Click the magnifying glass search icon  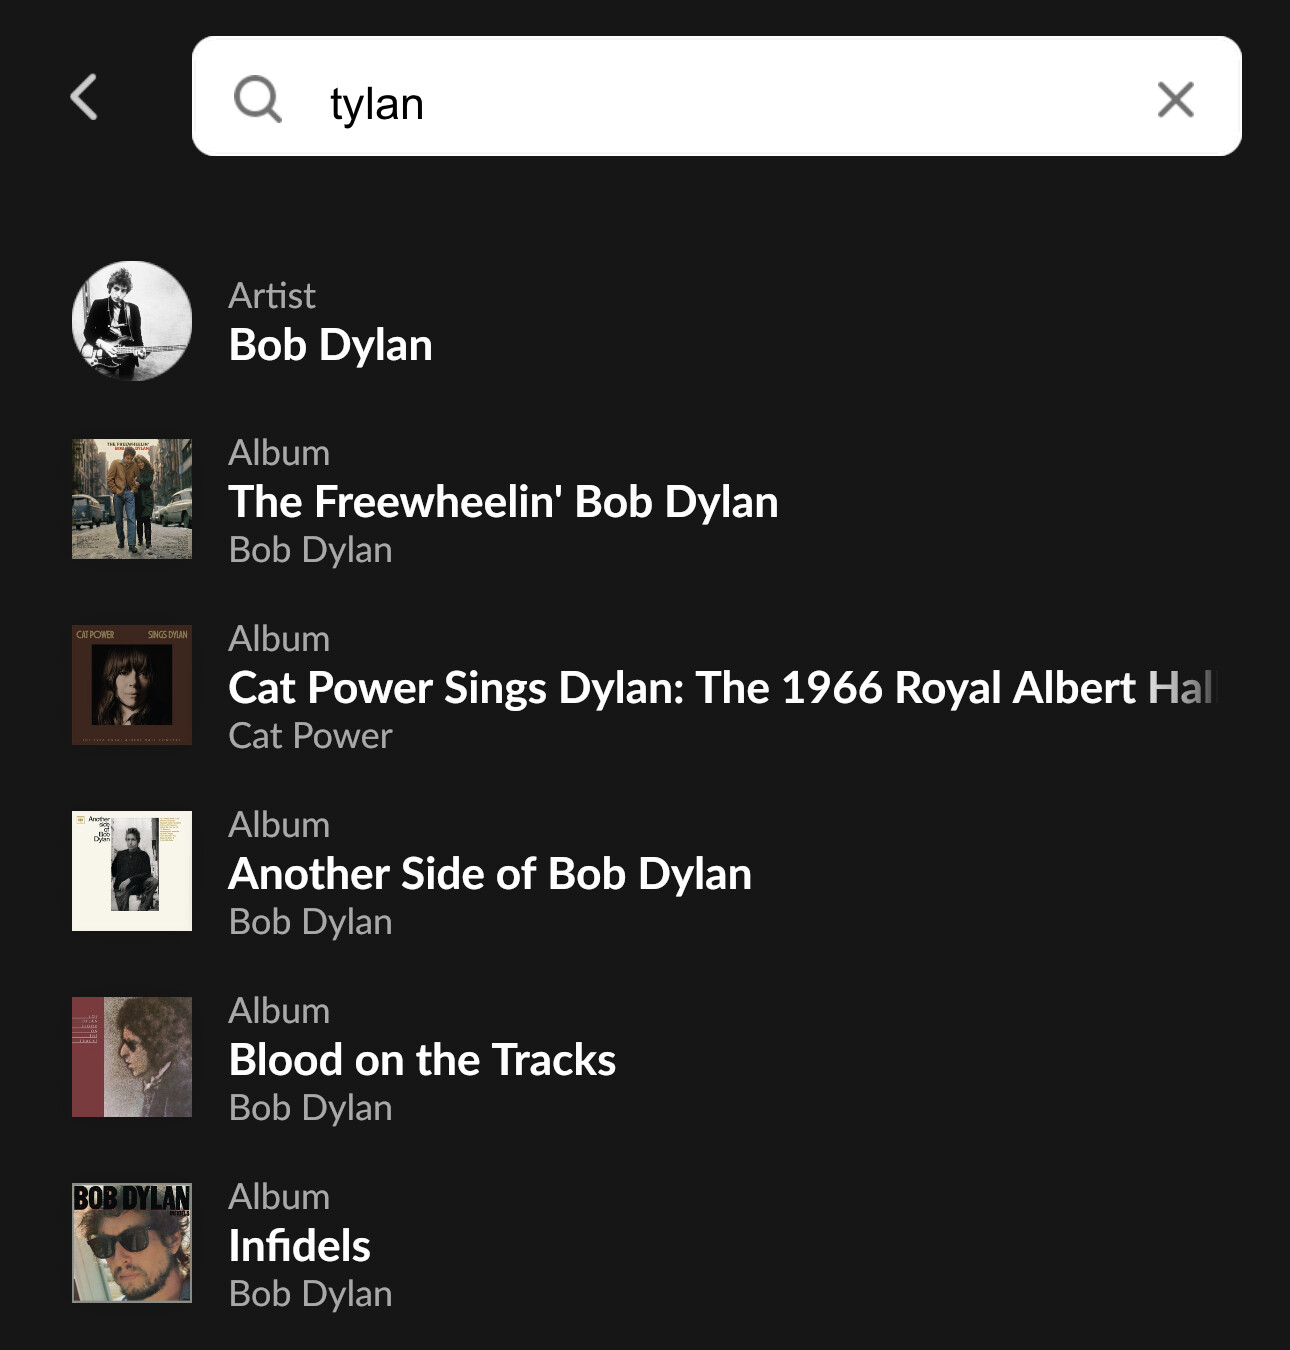pos(257,99)
